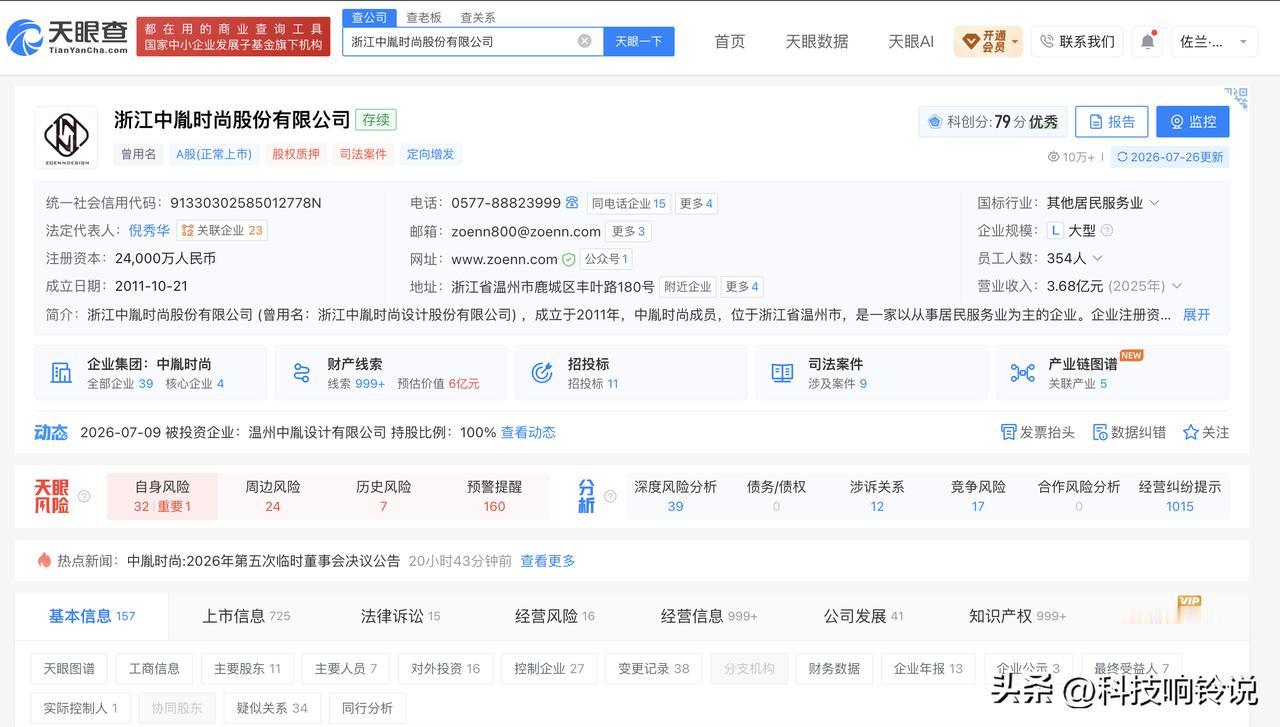
Task: Click the 企业集团 building icon
Action: point(61,373)
